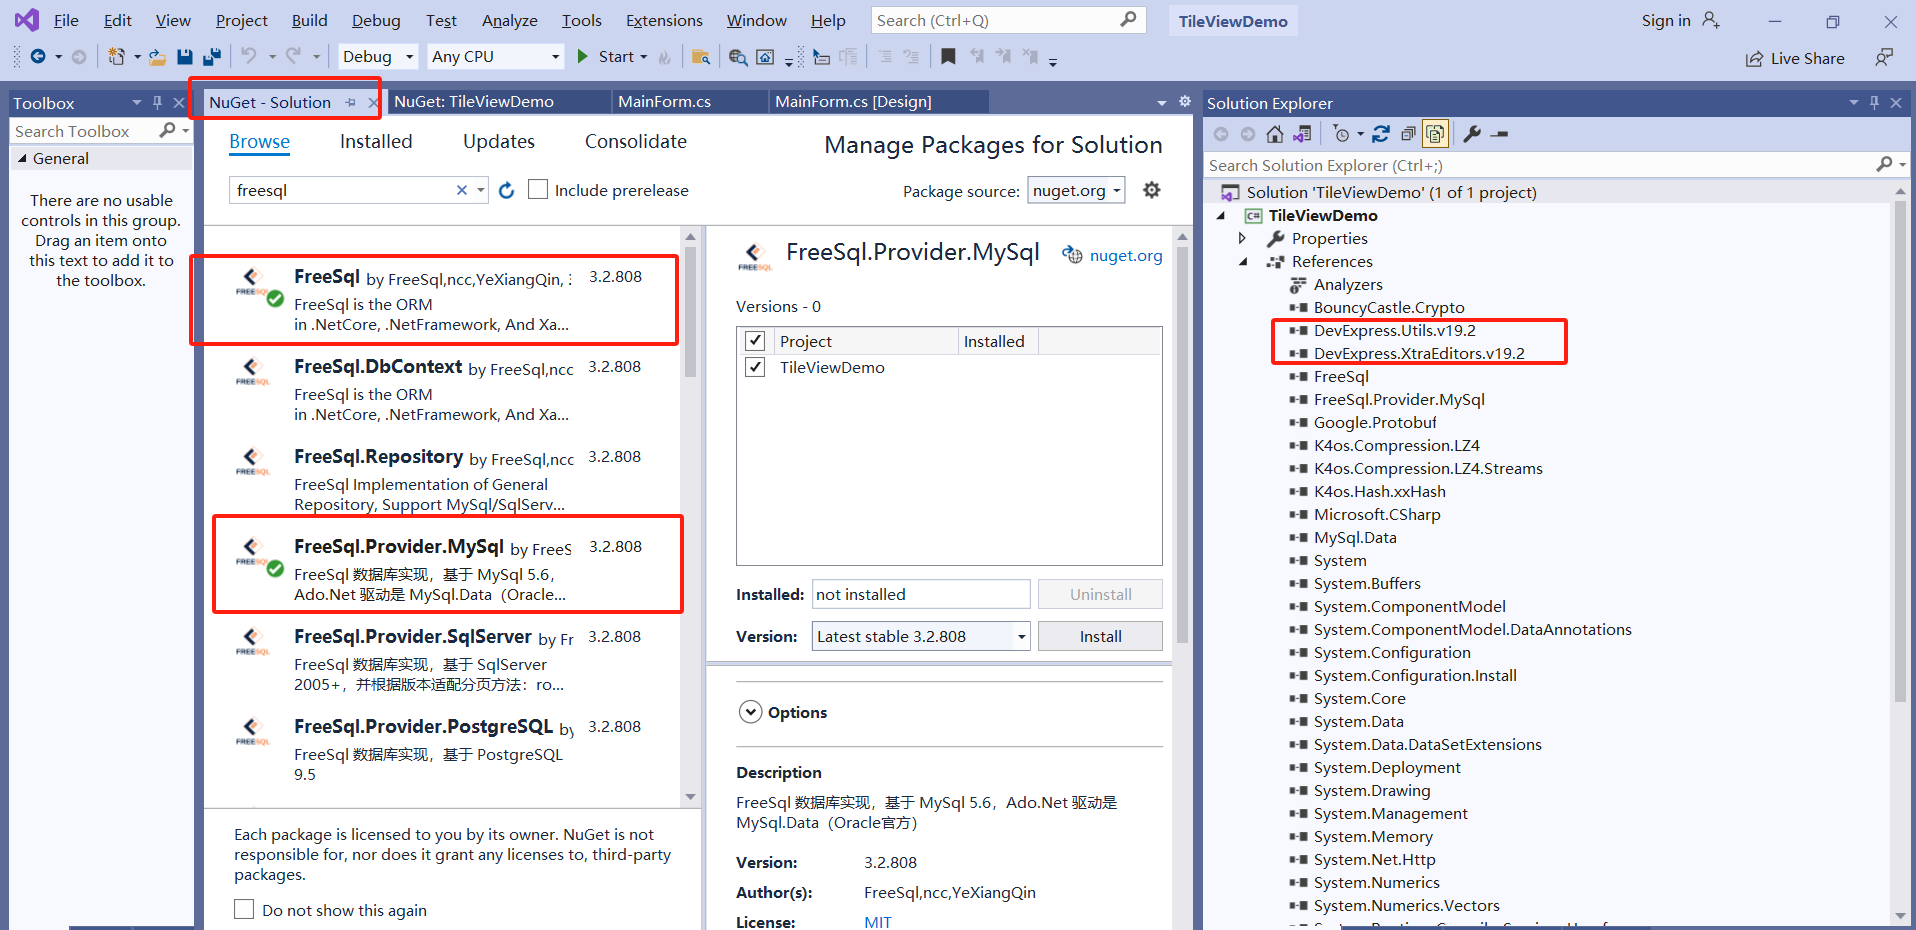Screen dimensions: 1916x930
Task: Pin the Solution Explorer panel
Action: (1874, 102)
